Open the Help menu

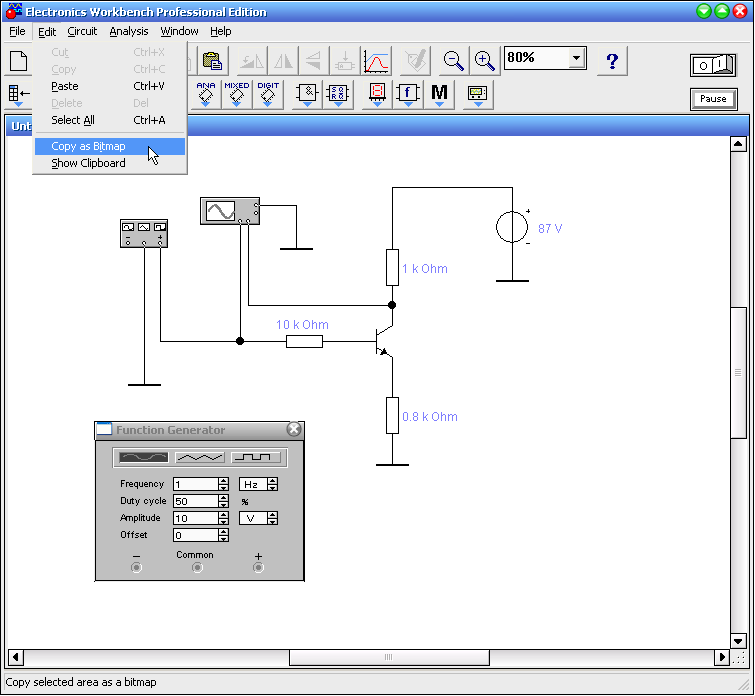[221, 31]
